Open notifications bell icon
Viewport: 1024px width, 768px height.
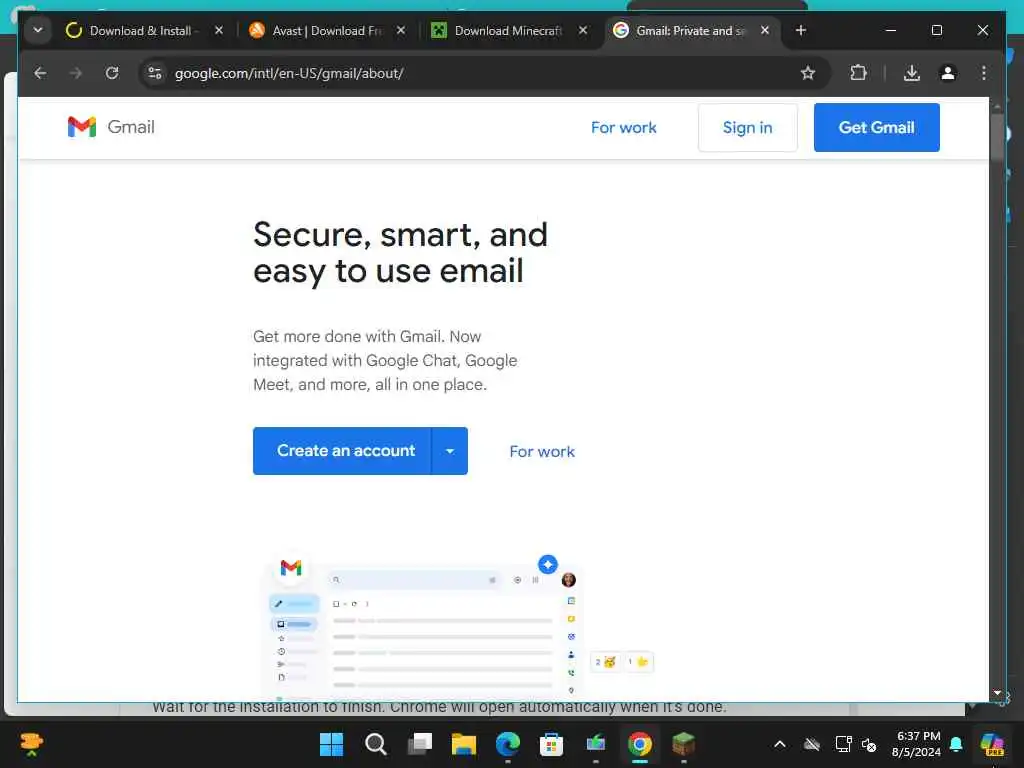956,744
